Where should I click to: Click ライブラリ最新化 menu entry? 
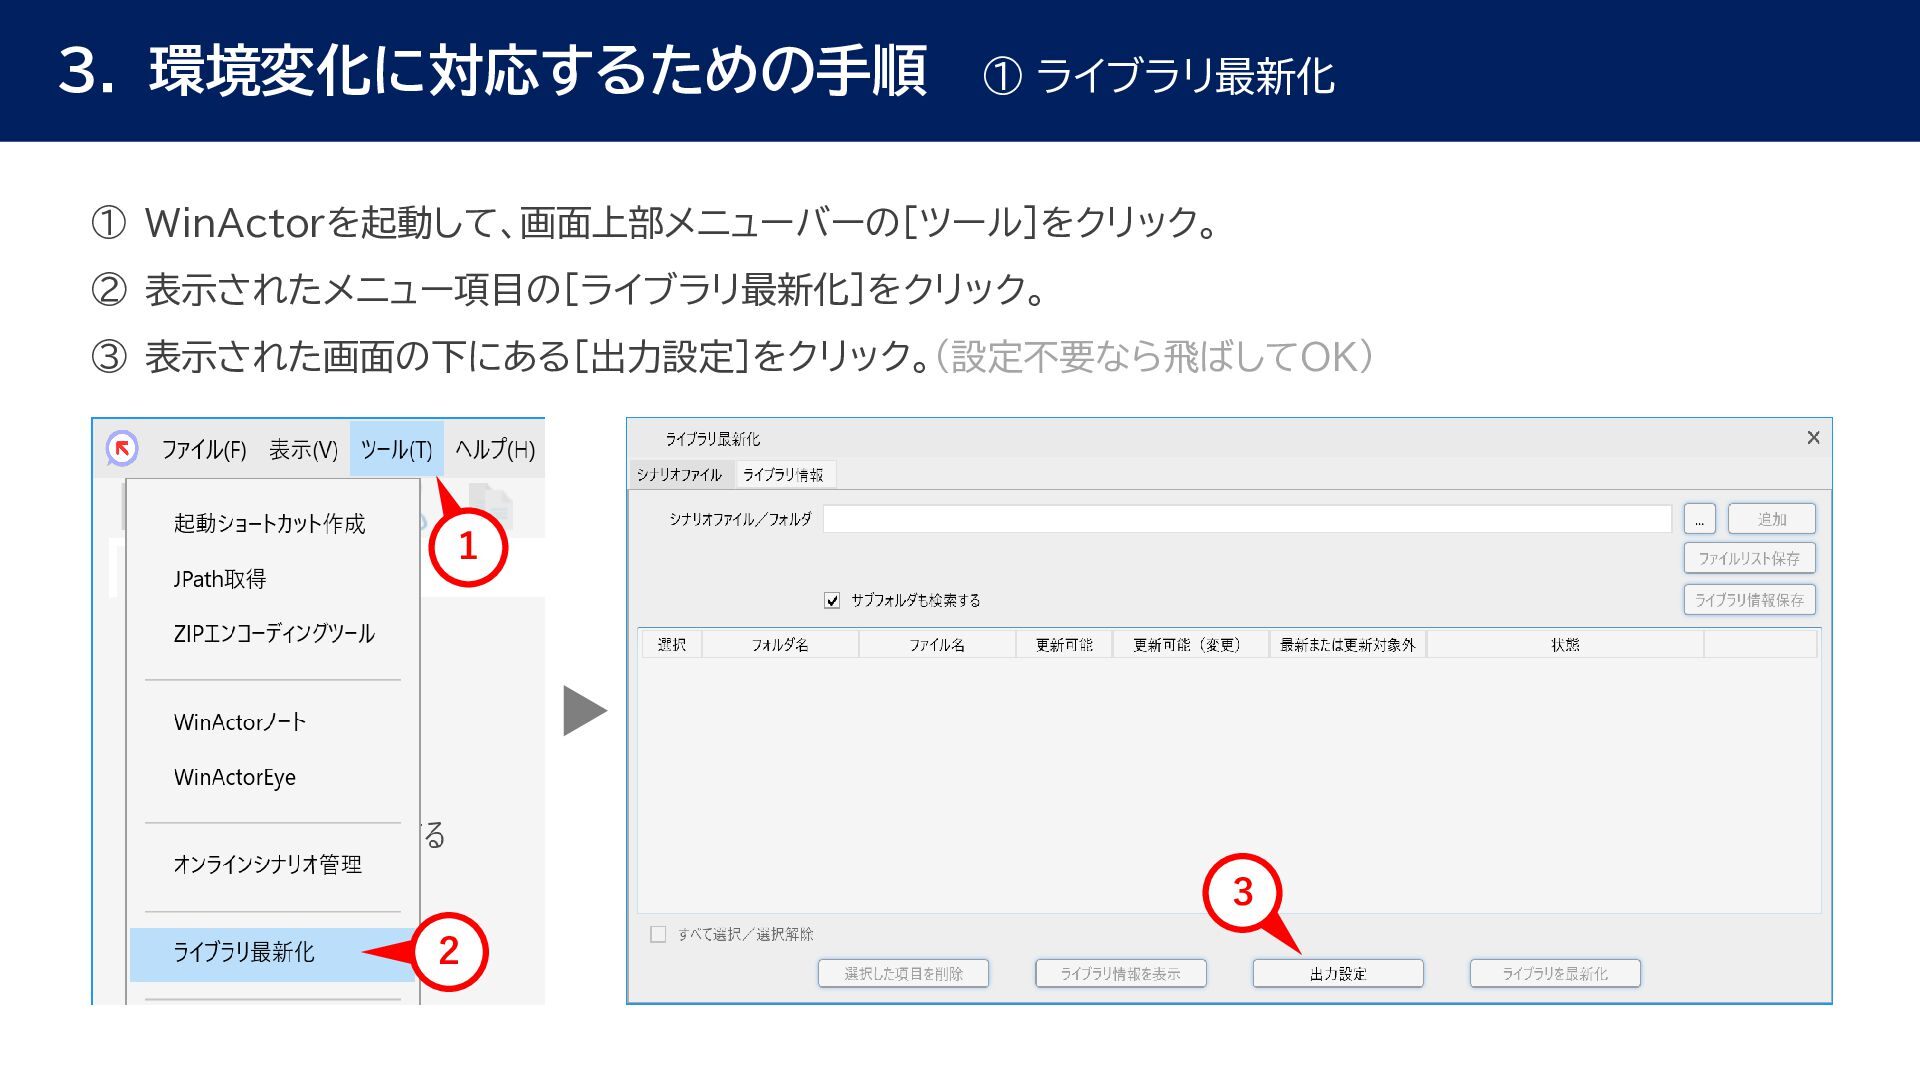pos(244,952)
